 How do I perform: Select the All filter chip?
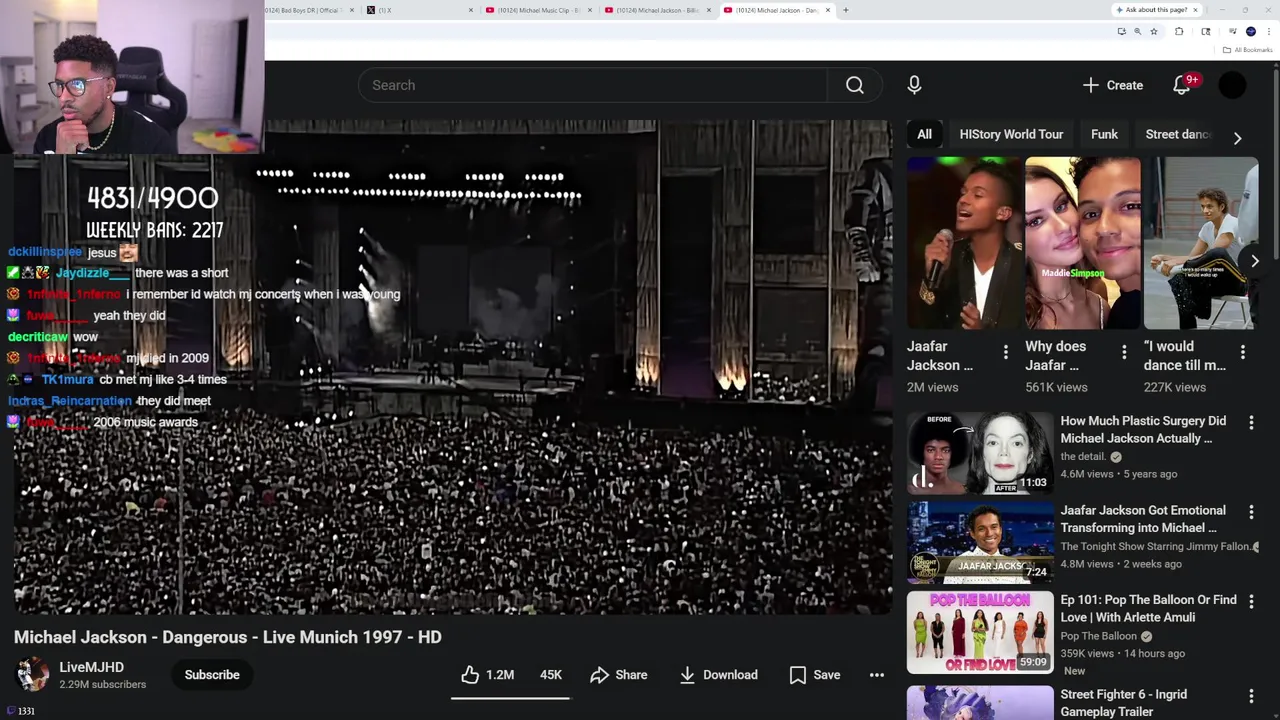(x=925, y=134)
